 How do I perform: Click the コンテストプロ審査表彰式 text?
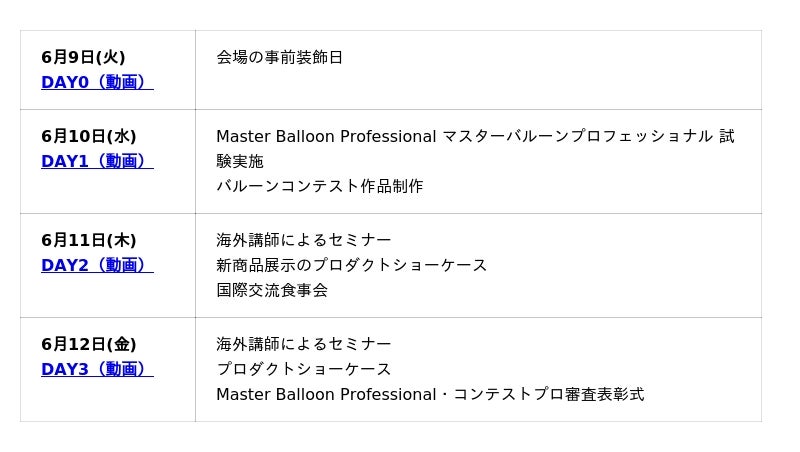pyautogui.click(x=548, y=394)
